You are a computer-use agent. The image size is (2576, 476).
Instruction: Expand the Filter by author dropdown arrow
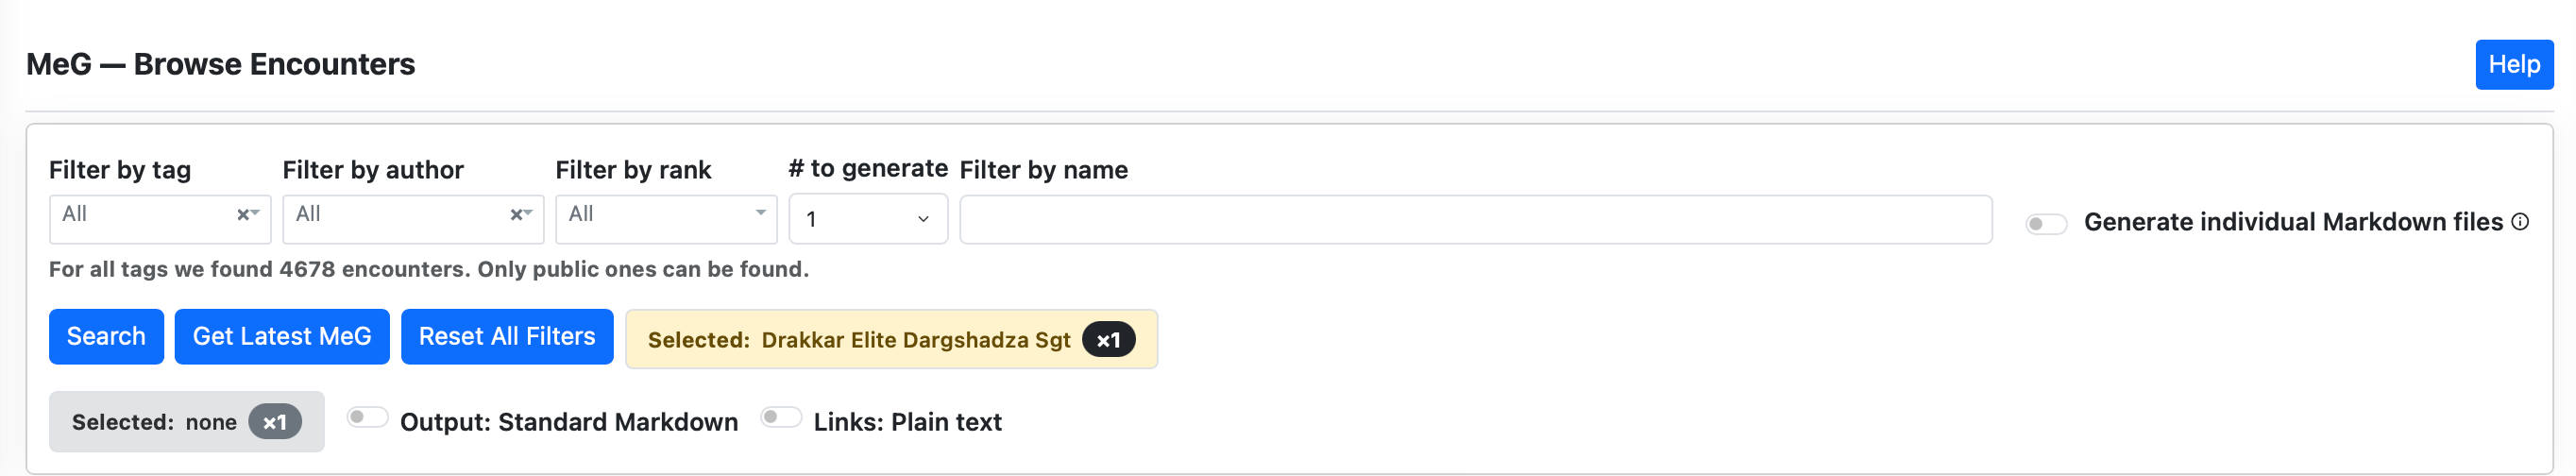[x=528, y=213]
